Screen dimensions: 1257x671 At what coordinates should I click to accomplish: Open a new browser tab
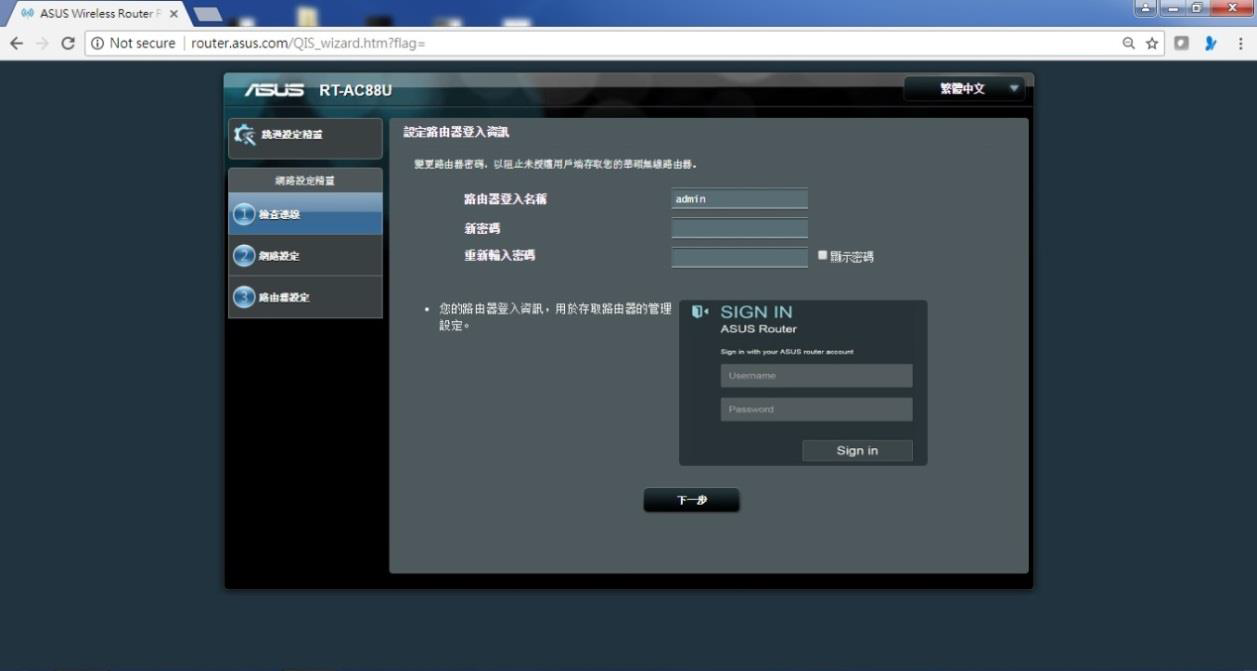pos(207,13)
